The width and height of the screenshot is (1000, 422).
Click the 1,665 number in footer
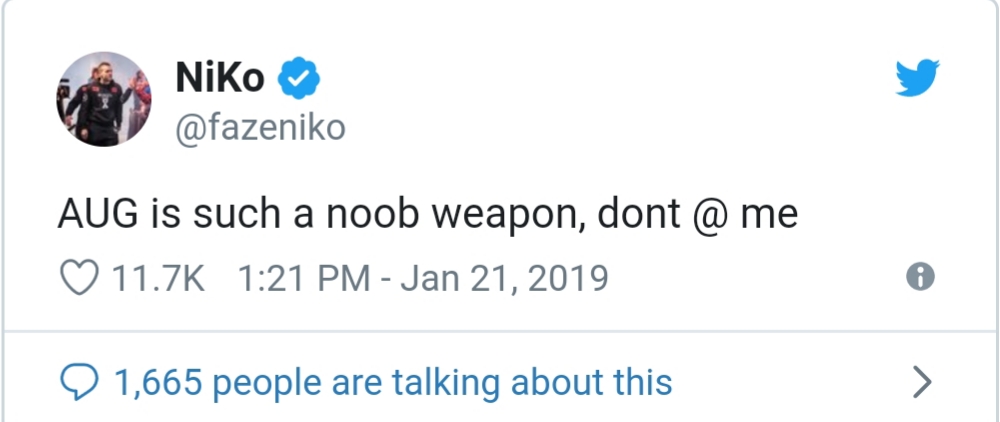click(x=158, y=381)
